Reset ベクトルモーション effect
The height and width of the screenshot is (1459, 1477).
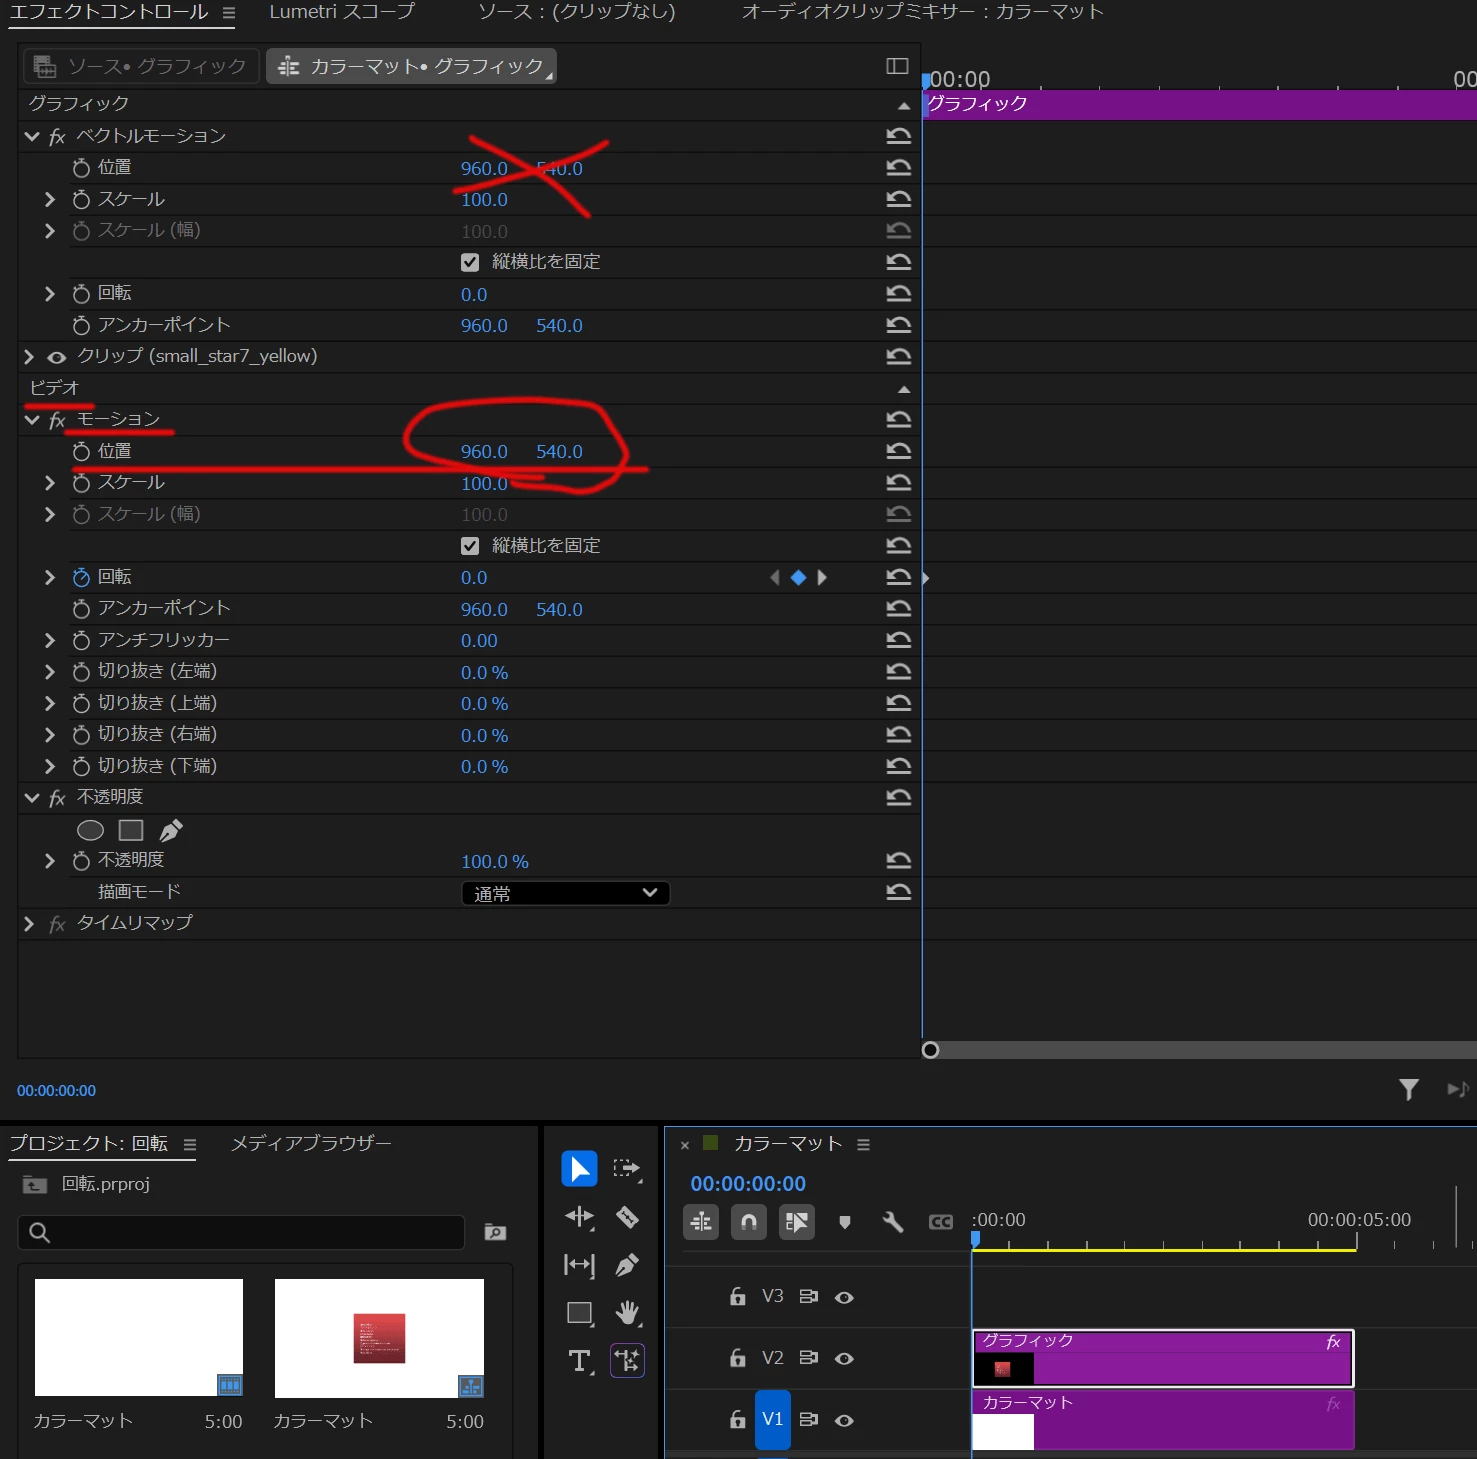(x=899, y=136)
